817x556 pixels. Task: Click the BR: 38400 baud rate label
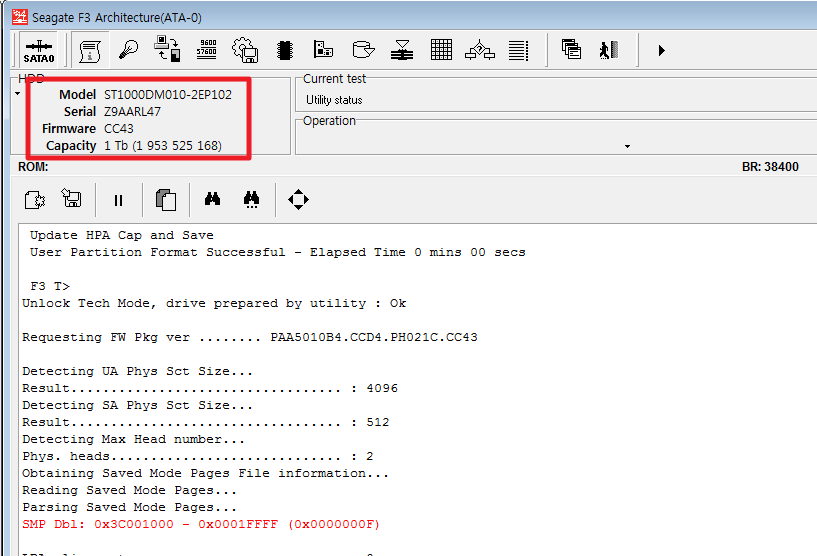coord(770,167)
